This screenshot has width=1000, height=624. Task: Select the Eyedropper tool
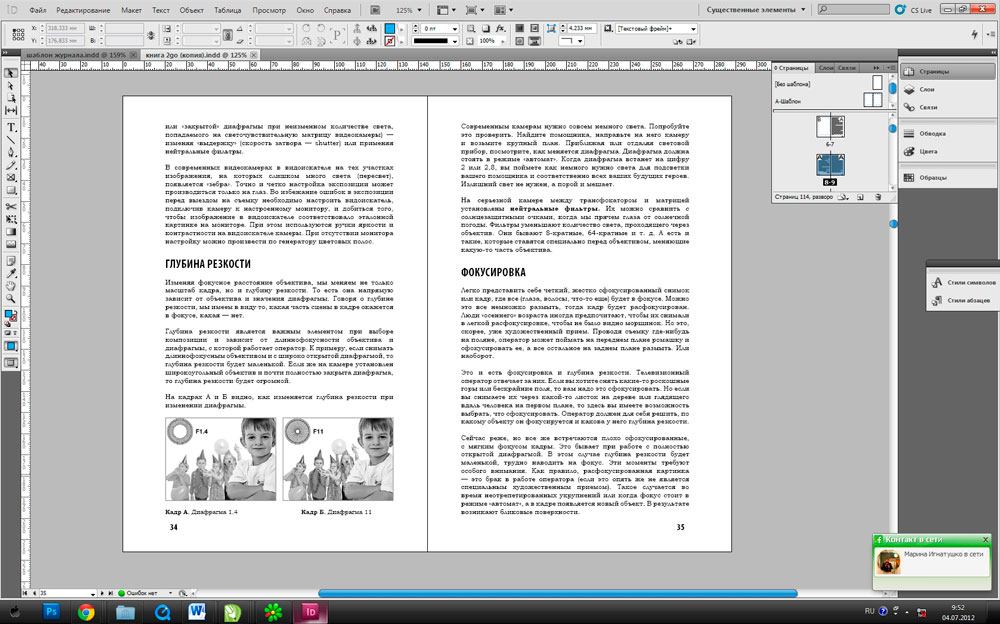[x=11, y=258]
